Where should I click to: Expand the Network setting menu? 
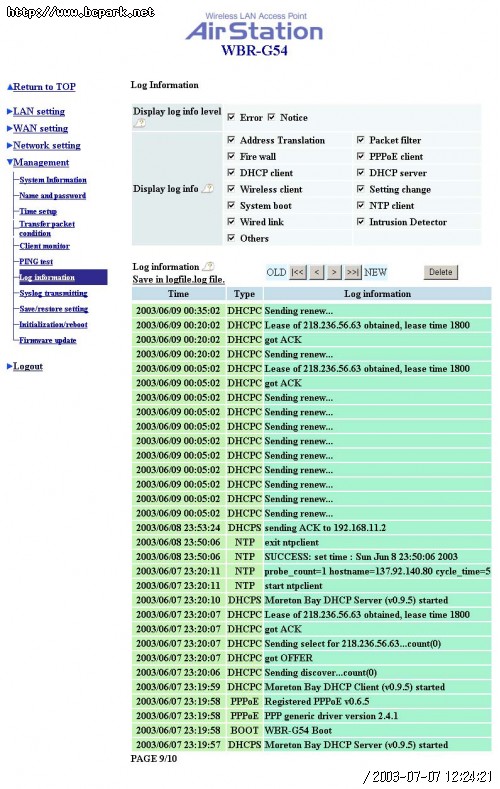[x=47, y=145]
